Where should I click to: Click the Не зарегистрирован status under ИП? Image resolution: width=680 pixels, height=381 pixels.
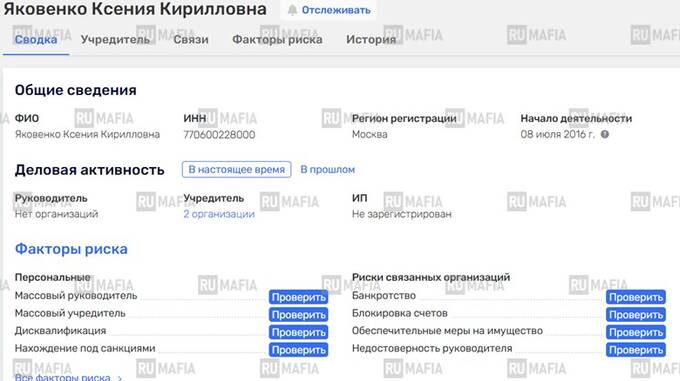click(402, 214)
